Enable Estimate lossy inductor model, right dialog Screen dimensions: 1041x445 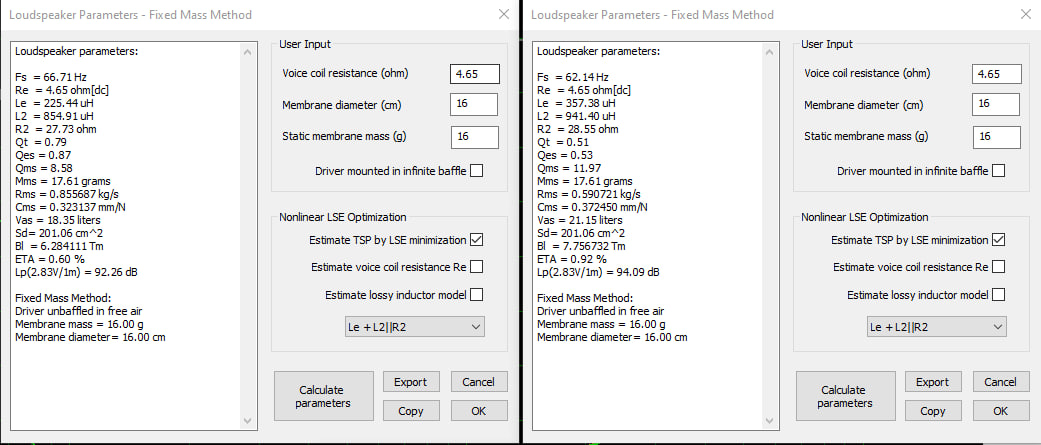coord(999,295)
